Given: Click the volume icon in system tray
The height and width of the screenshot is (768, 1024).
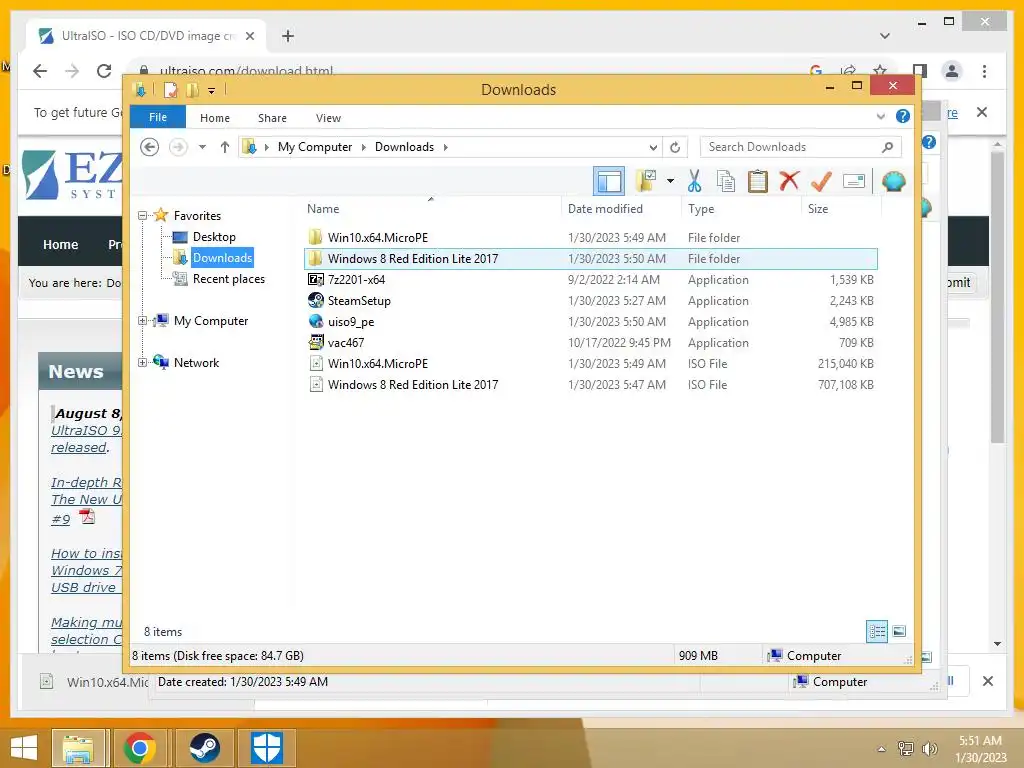Looking at the screenshot, I should (929, 749).
